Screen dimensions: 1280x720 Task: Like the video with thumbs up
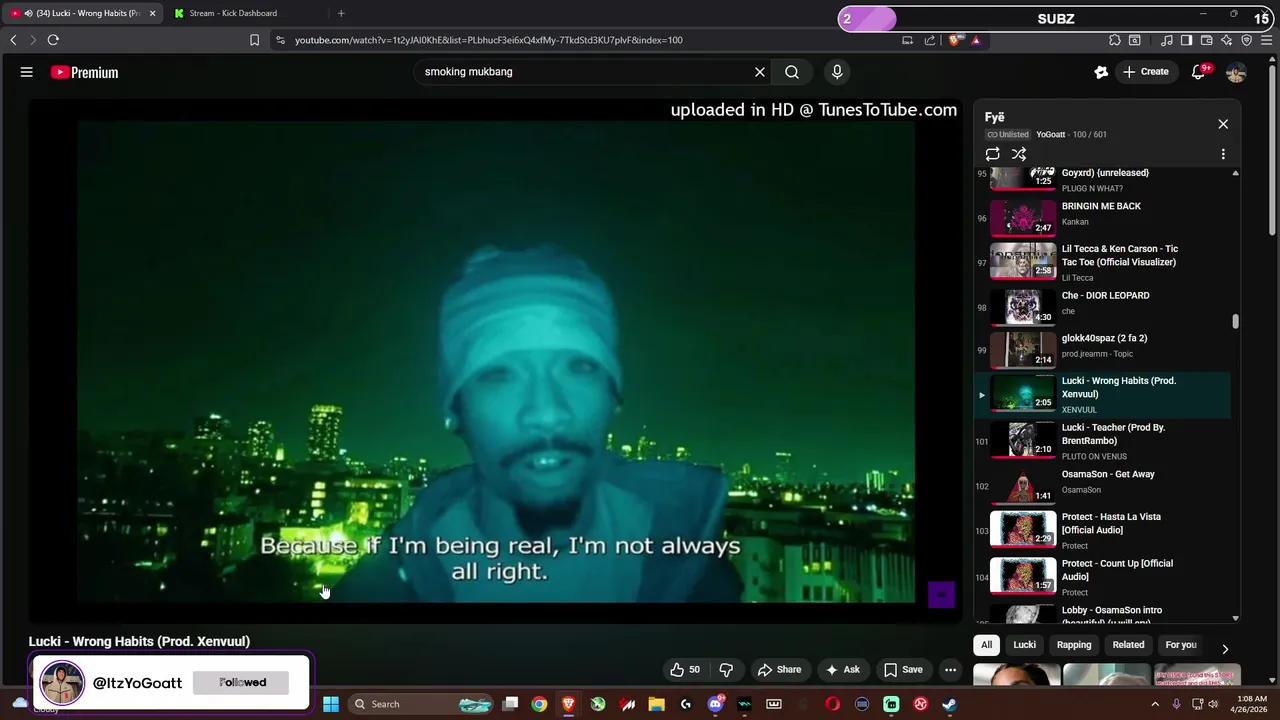coord(686,670)
